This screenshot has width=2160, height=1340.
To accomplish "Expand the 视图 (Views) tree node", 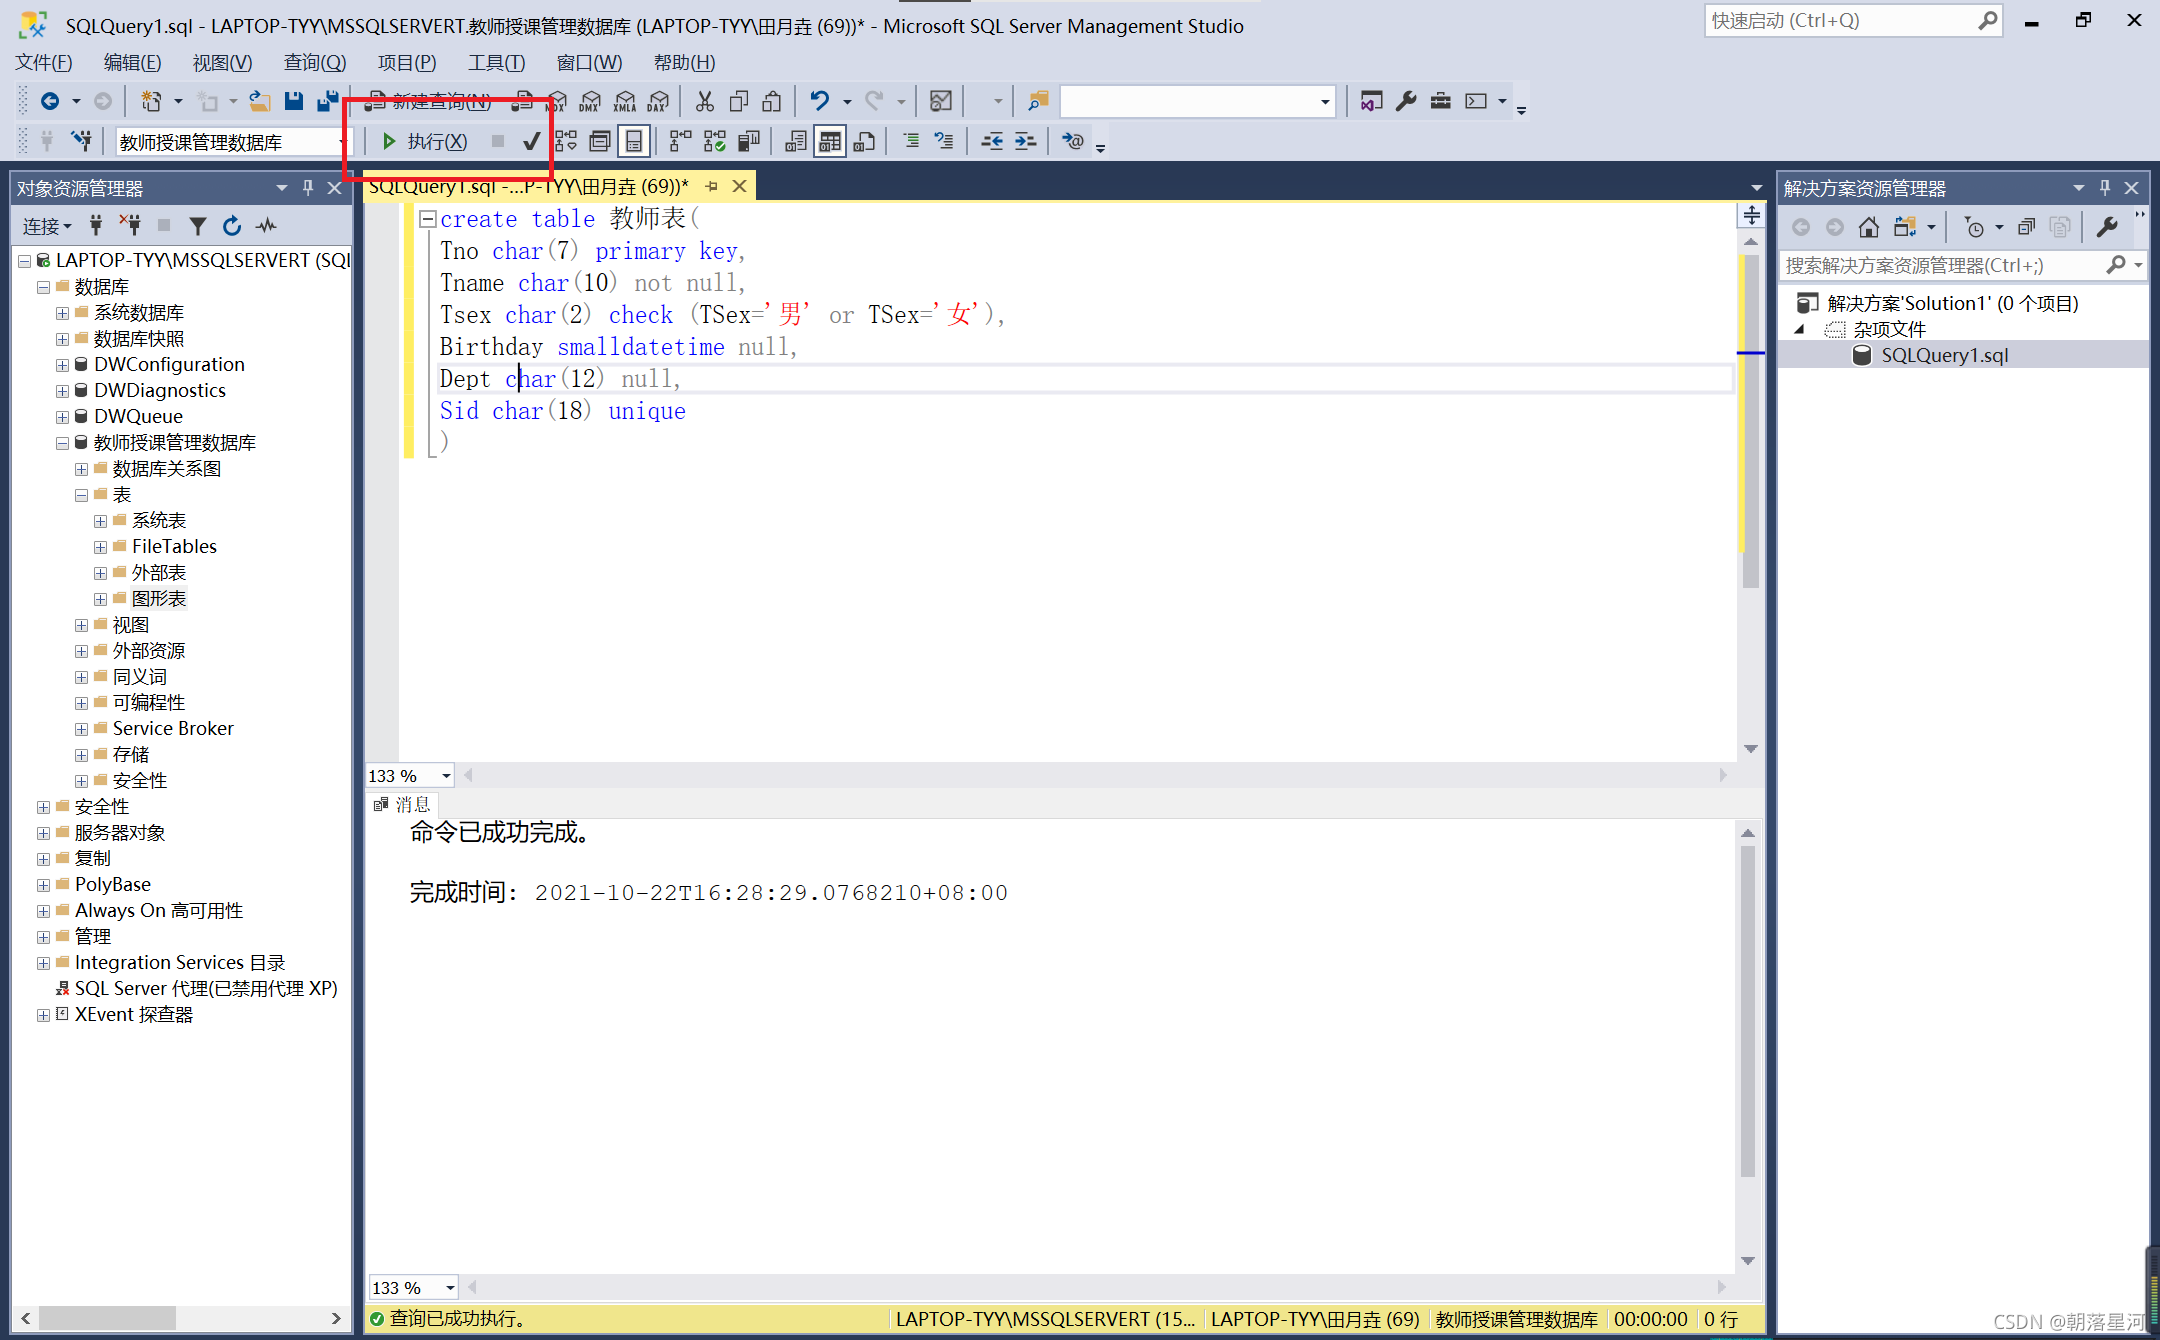I will coord(82,625).
